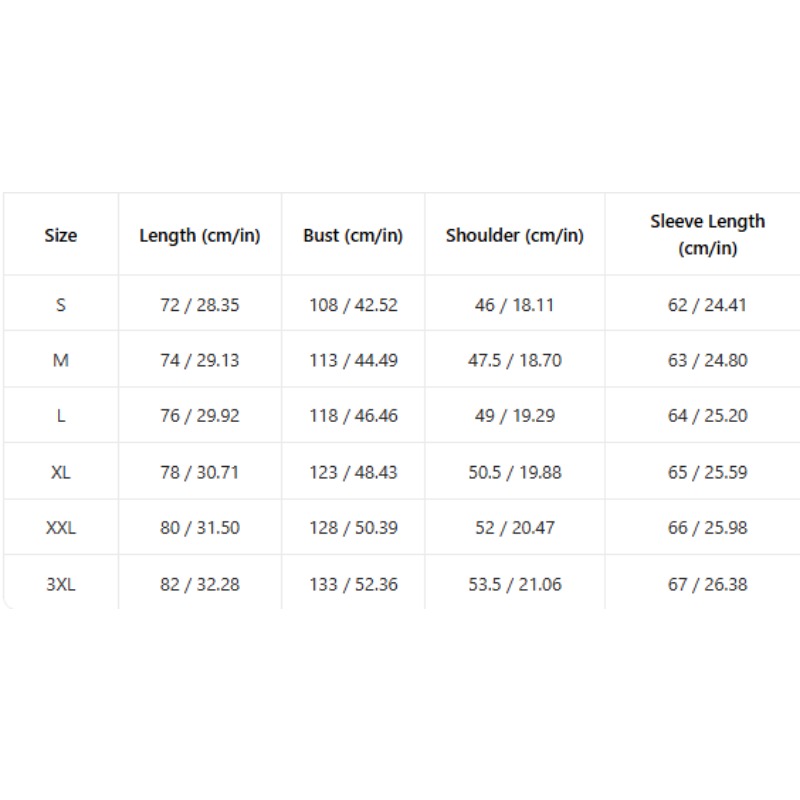Select the 133 / 52.36 bust cell

pyautogui.click(x=353, y=584)
